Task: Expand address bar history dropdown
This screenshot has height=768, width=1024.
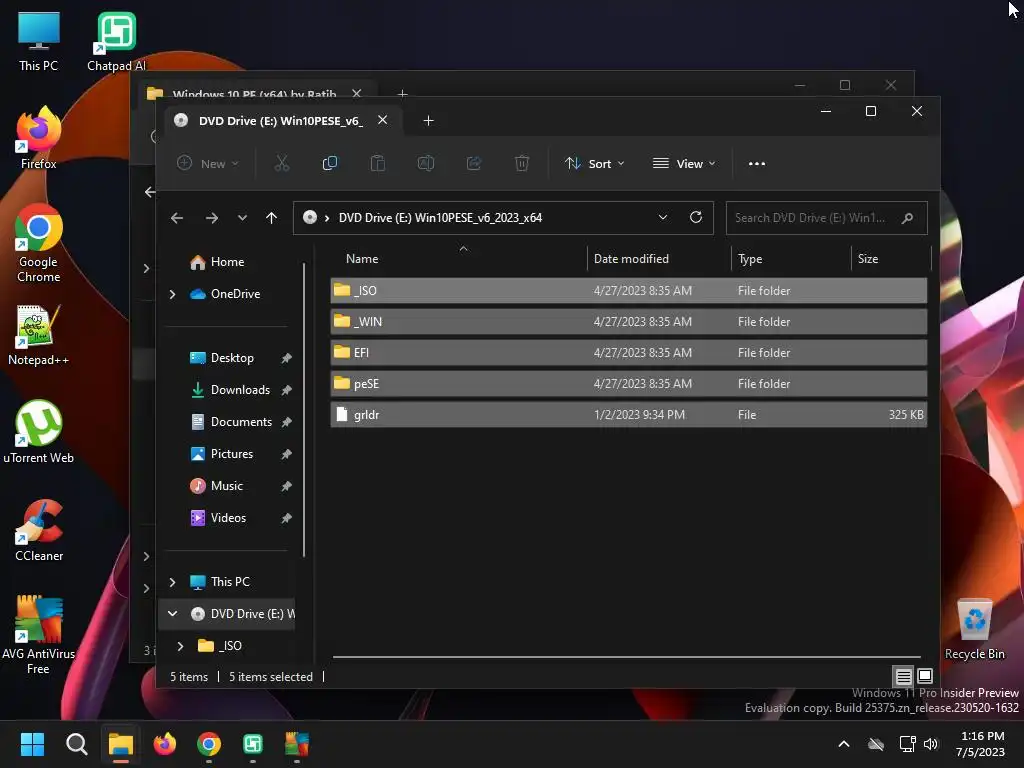Action: click(x=663, y=217)
